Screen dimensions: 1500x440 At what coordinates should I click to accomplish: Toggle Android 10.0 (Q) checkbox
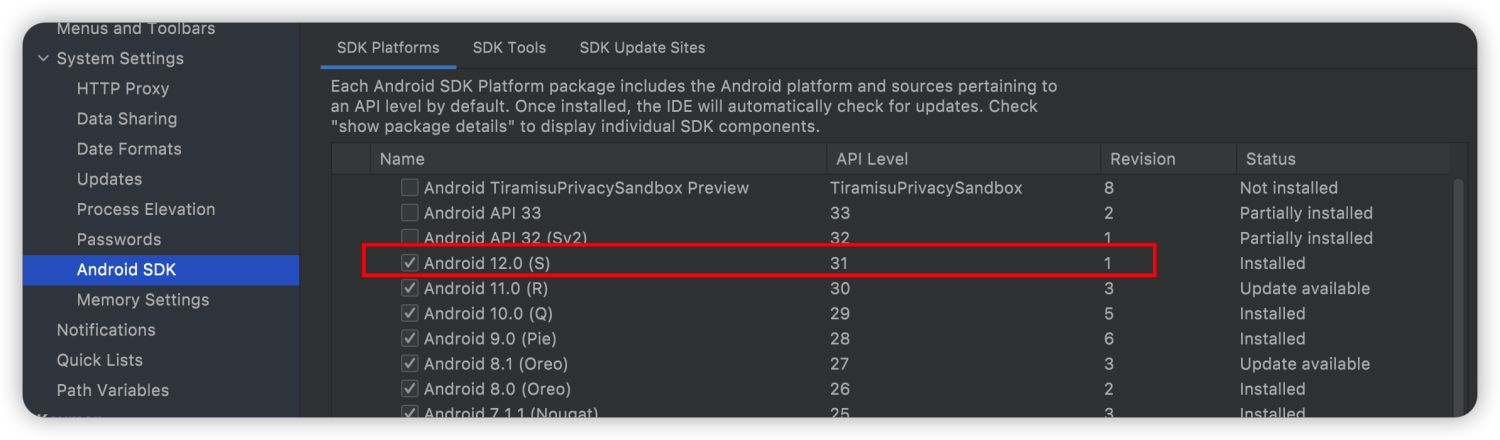(x=410, y=313)
